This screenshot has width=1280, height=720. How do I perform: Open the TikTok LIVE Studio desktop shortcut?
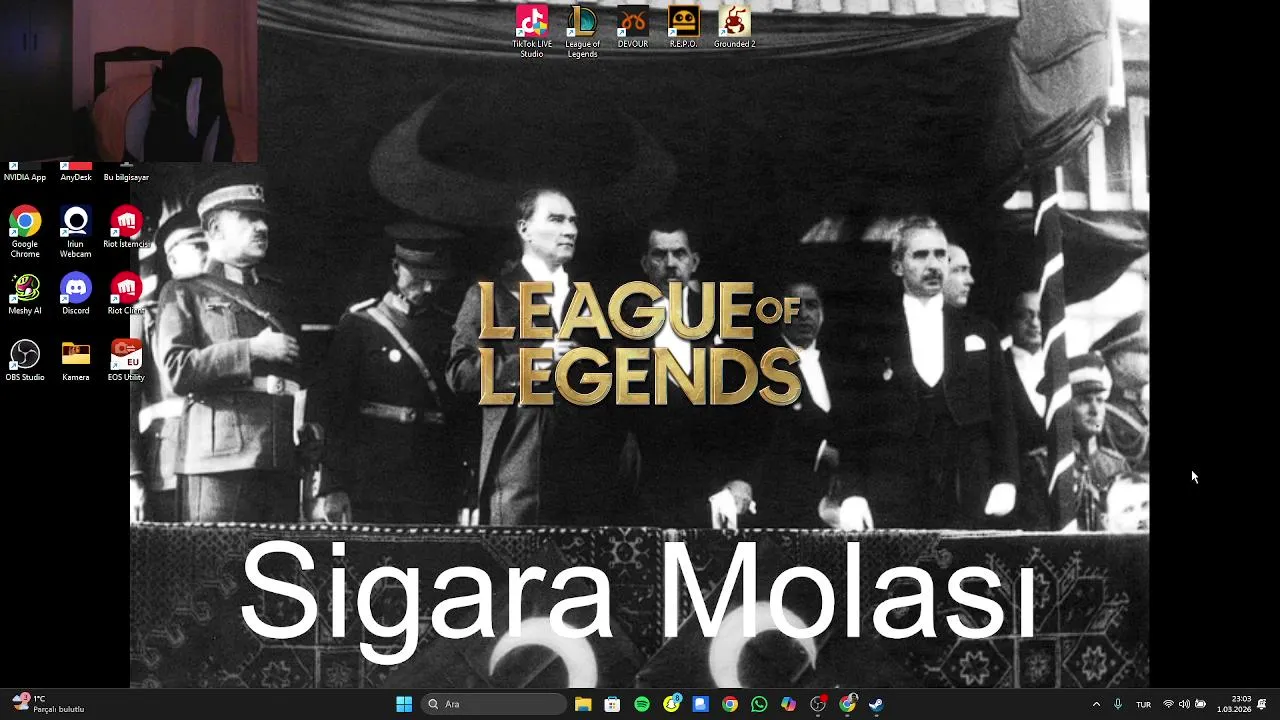(532, 30)
